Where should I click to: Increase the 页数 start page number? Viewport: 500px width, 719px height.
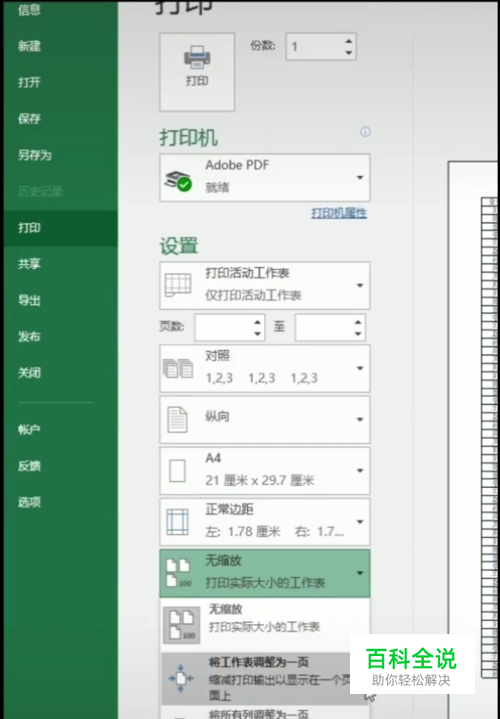(258, 322)
